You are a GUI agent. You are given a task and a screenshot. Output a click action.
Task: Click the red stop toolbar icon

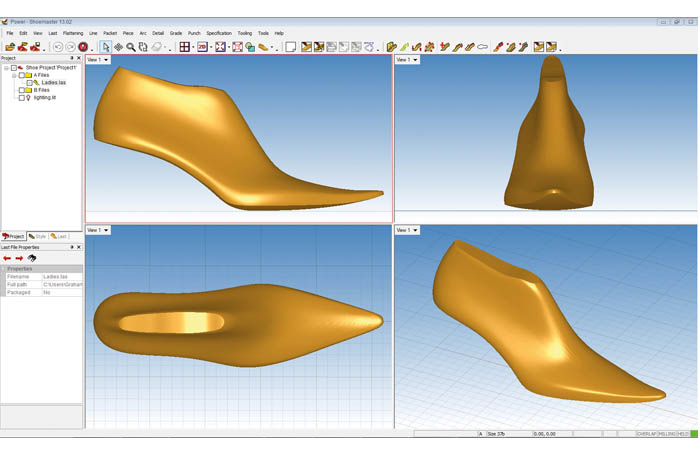[83, 47]
